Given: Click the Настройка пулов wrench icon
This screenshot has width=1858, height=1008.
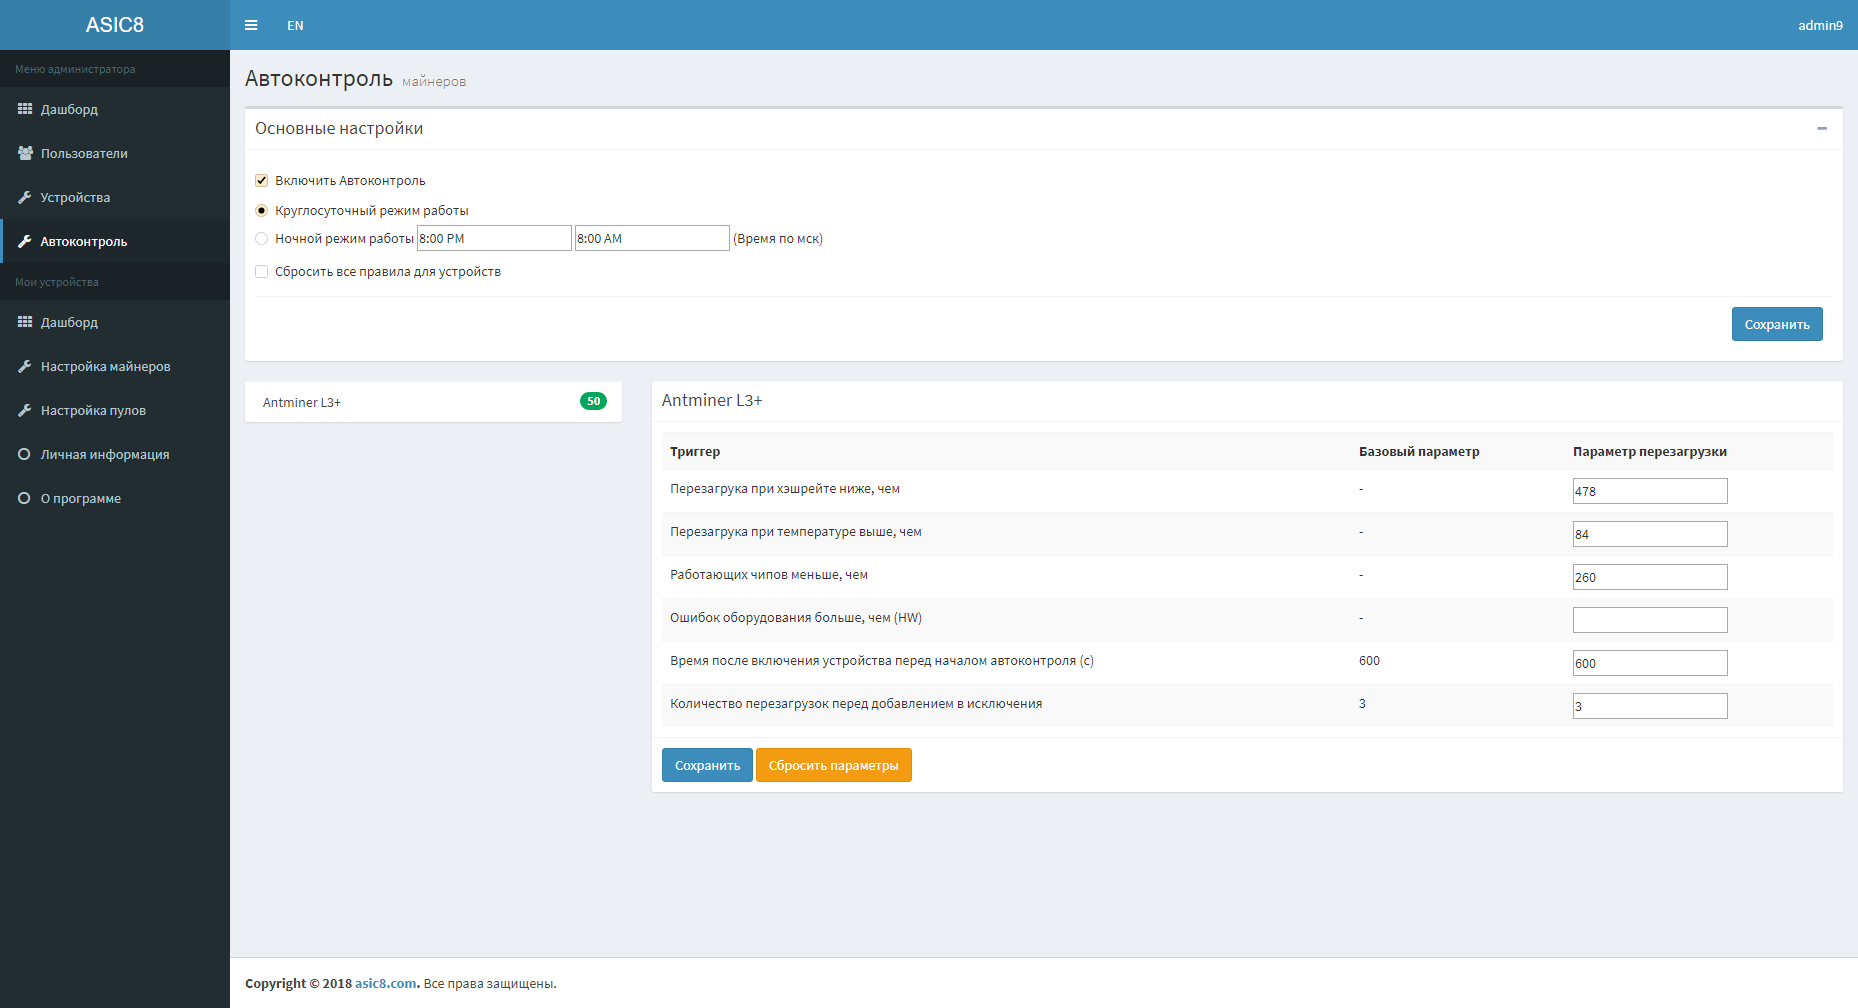Looking at the screenshot, I should point(25,410).
